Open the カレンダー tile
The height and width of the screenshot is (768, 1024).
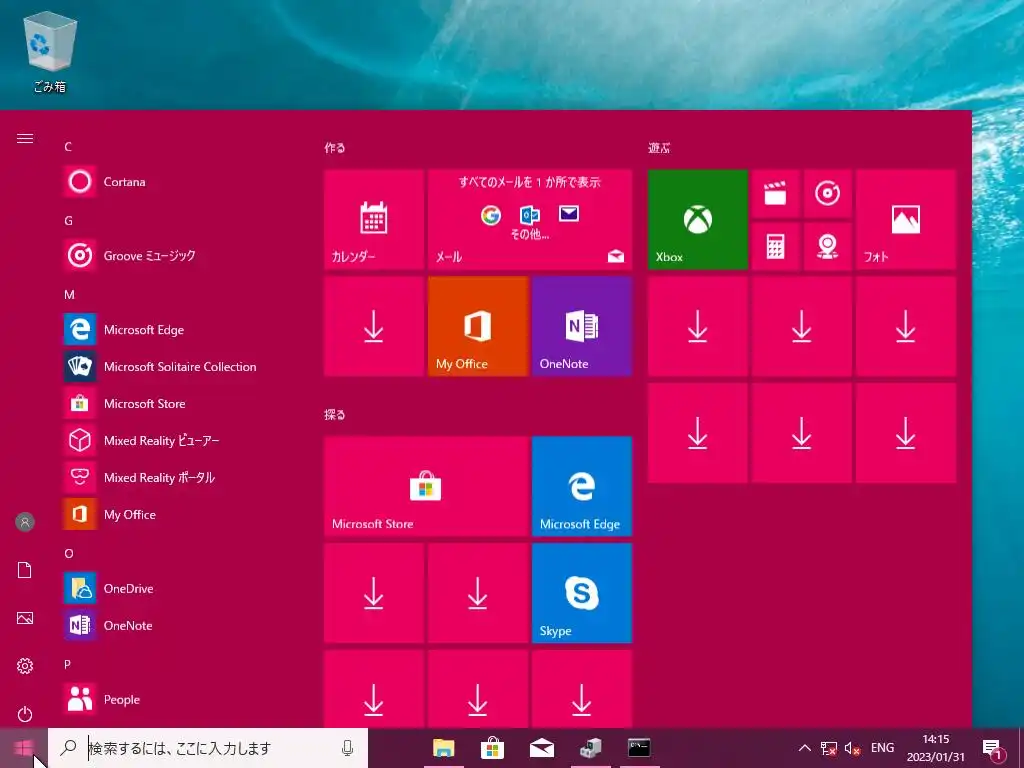pos(374,219)
